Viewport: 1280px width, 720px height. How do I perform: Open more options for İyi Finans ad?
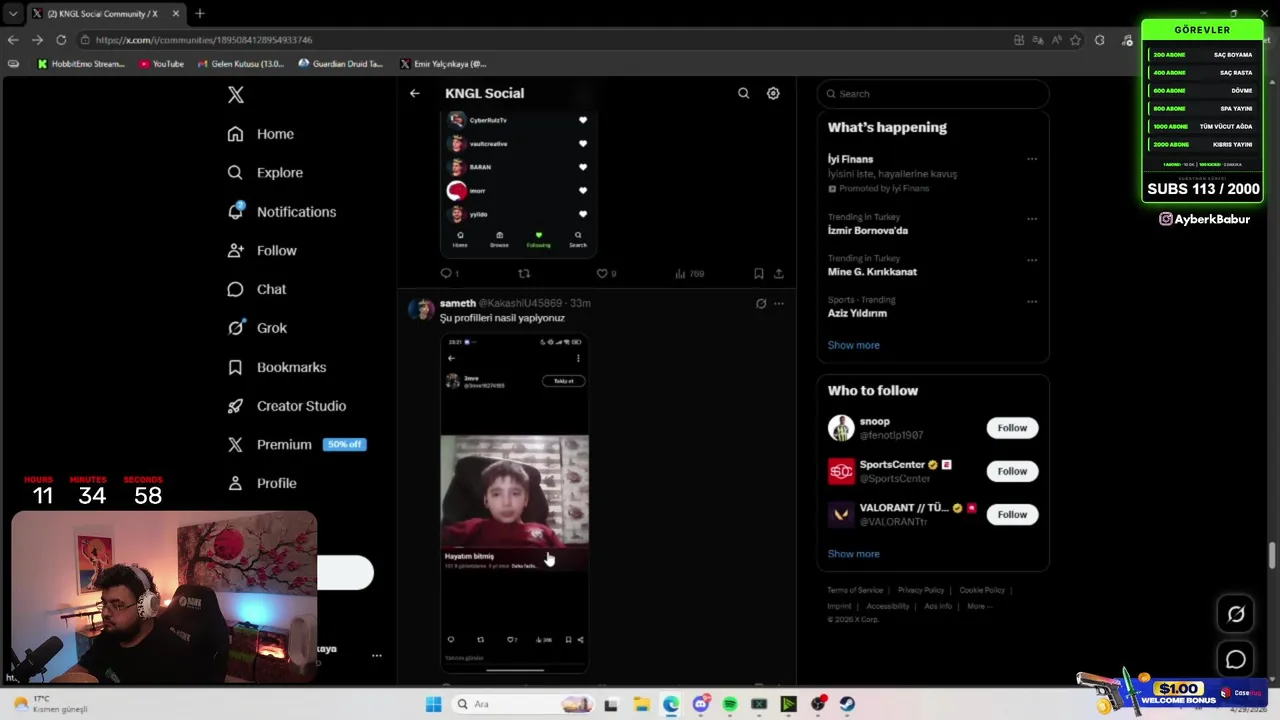(1032, 159)
